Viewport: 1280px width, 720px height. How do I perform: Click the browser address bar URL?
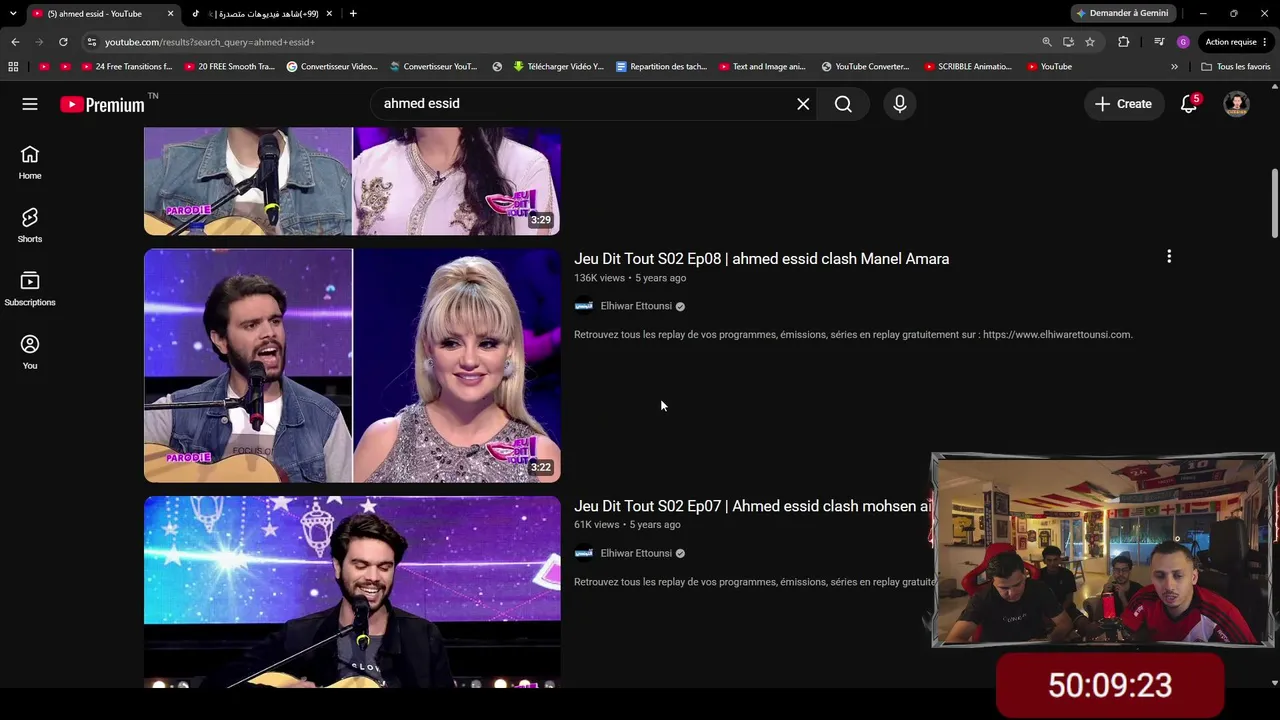(210, 42)
